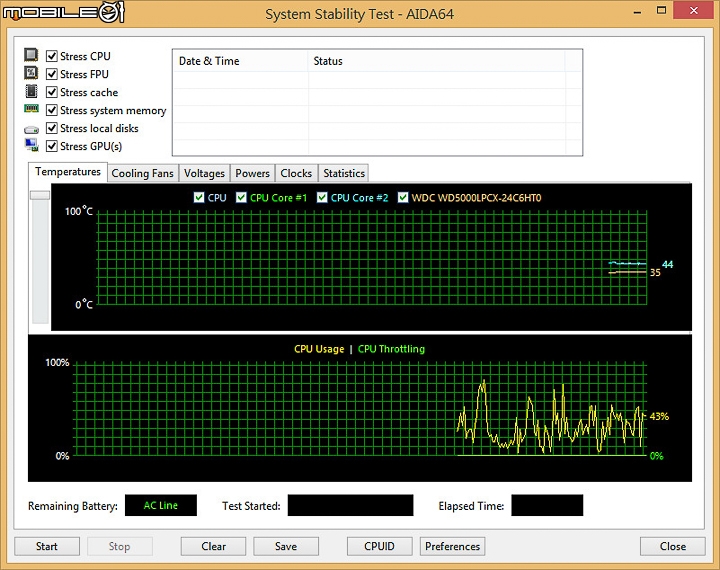Close the window with the red X
The width and height of the screenshot is (720, 570).
(x=693, y=10)
